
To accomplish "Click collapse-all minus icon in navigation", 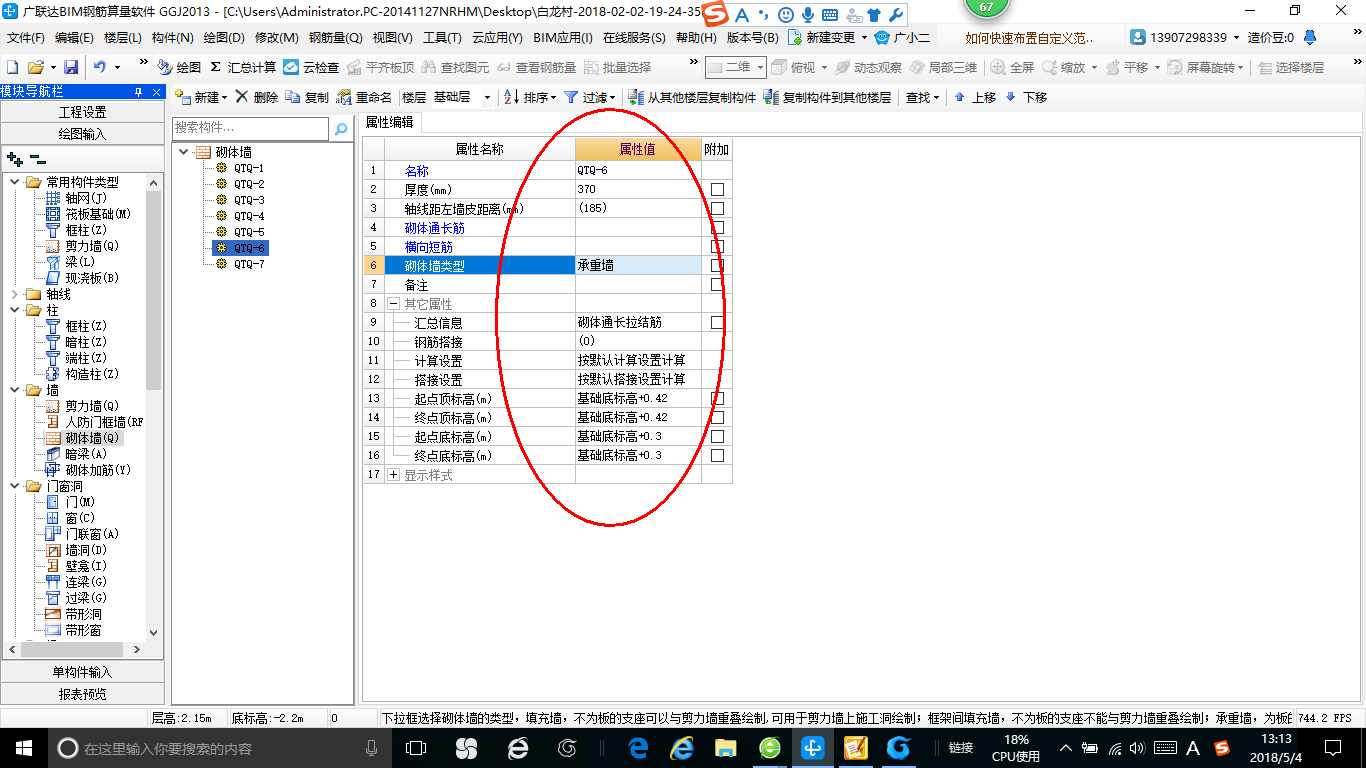I will pyautogui.click(x=38, y=158).
